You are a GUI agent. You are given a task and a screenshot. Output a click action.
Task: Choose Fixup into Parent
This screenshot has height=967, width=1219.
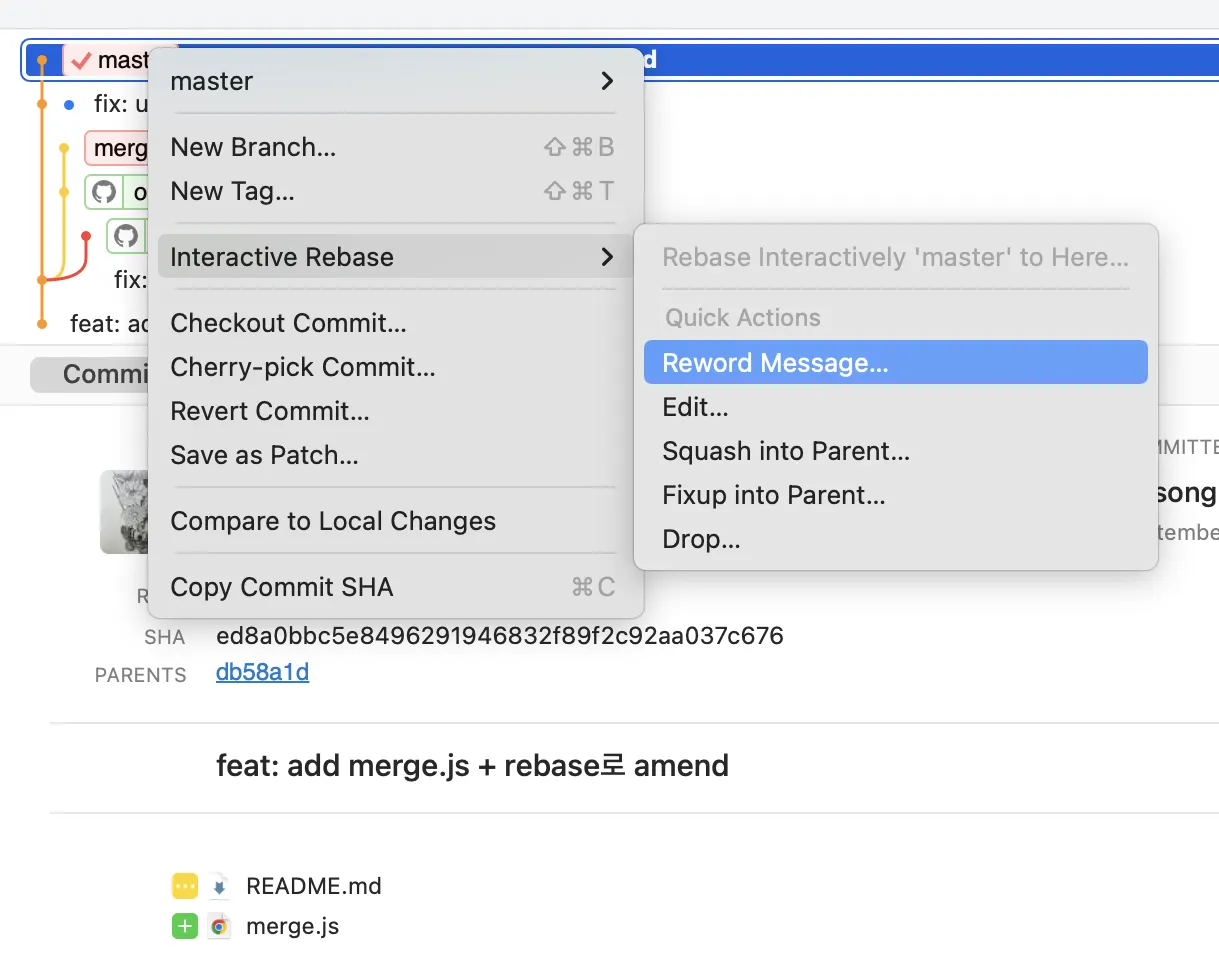coord(774,495)
